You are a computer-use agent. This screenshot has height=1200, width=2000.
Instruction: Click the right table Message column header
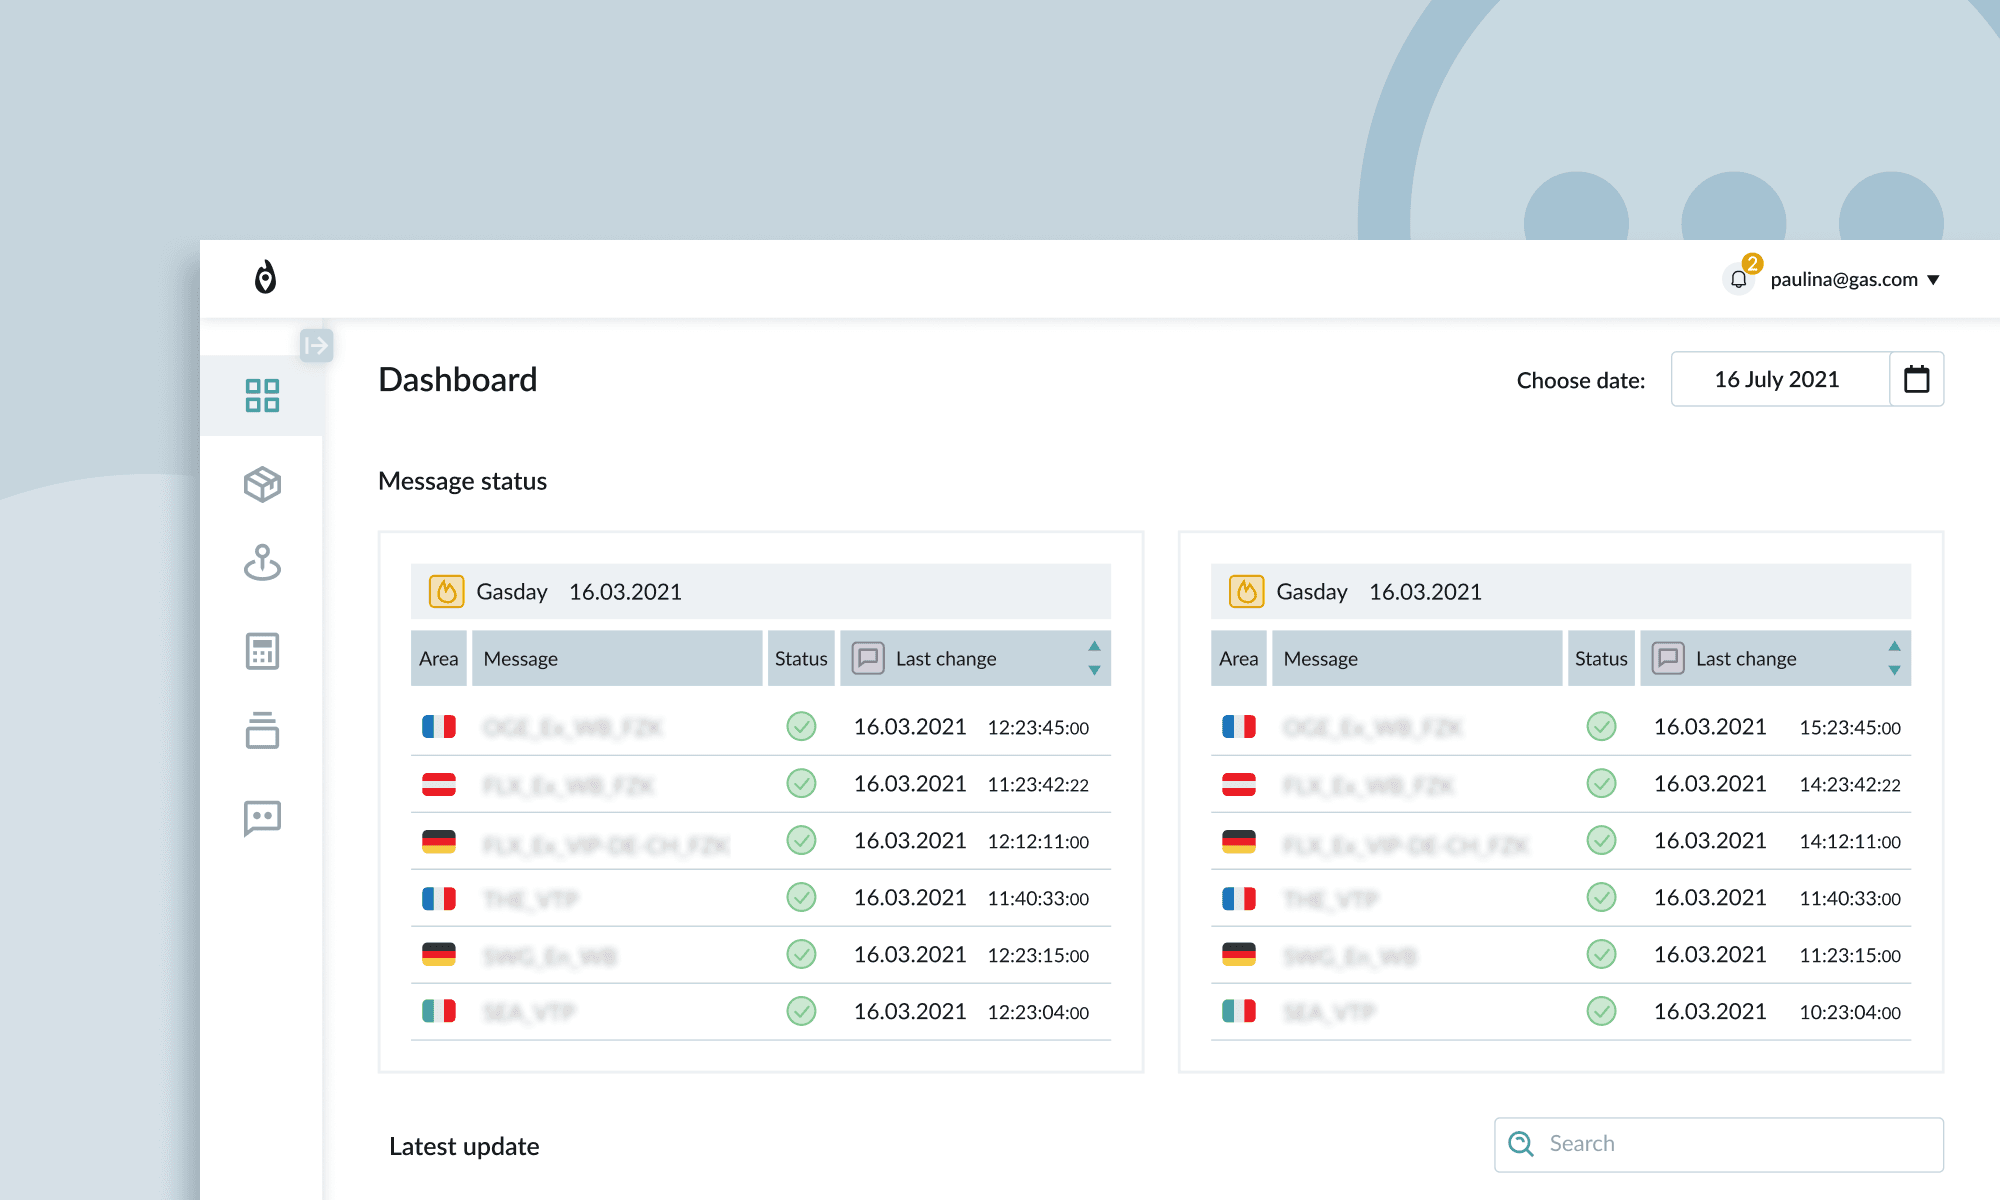(x=1417, y=658)
